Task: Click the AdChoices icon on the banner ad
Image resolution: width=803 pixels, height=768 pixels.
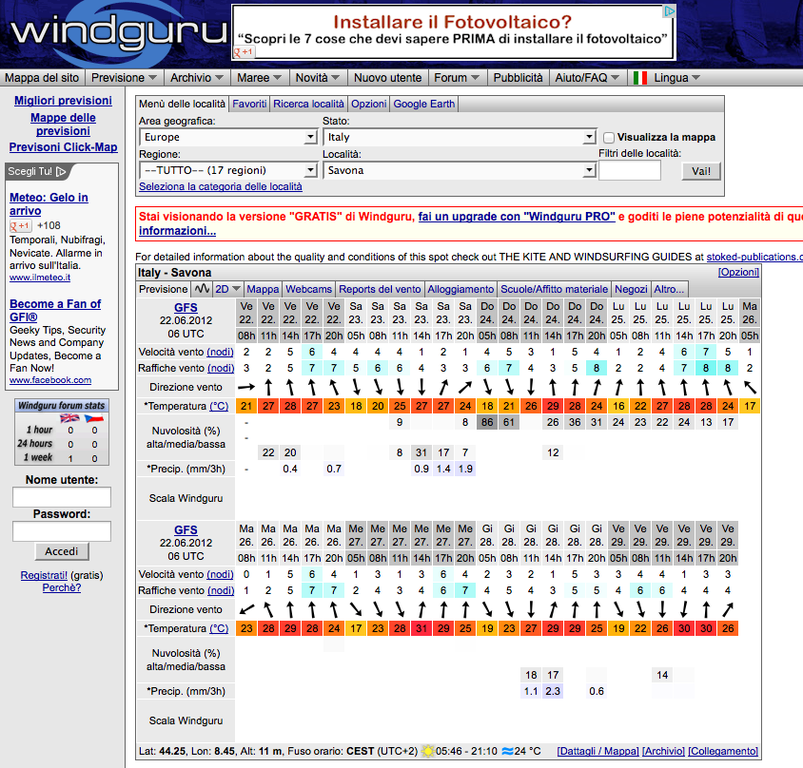Action: (x=668, y=12)
